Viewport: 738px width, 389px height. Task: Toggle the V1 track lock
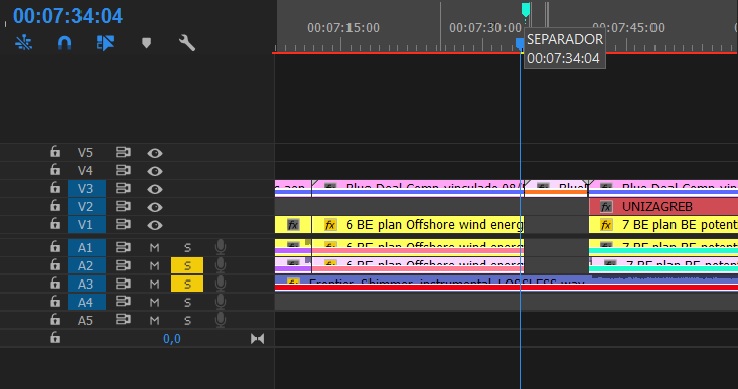[x=55, y=224]
